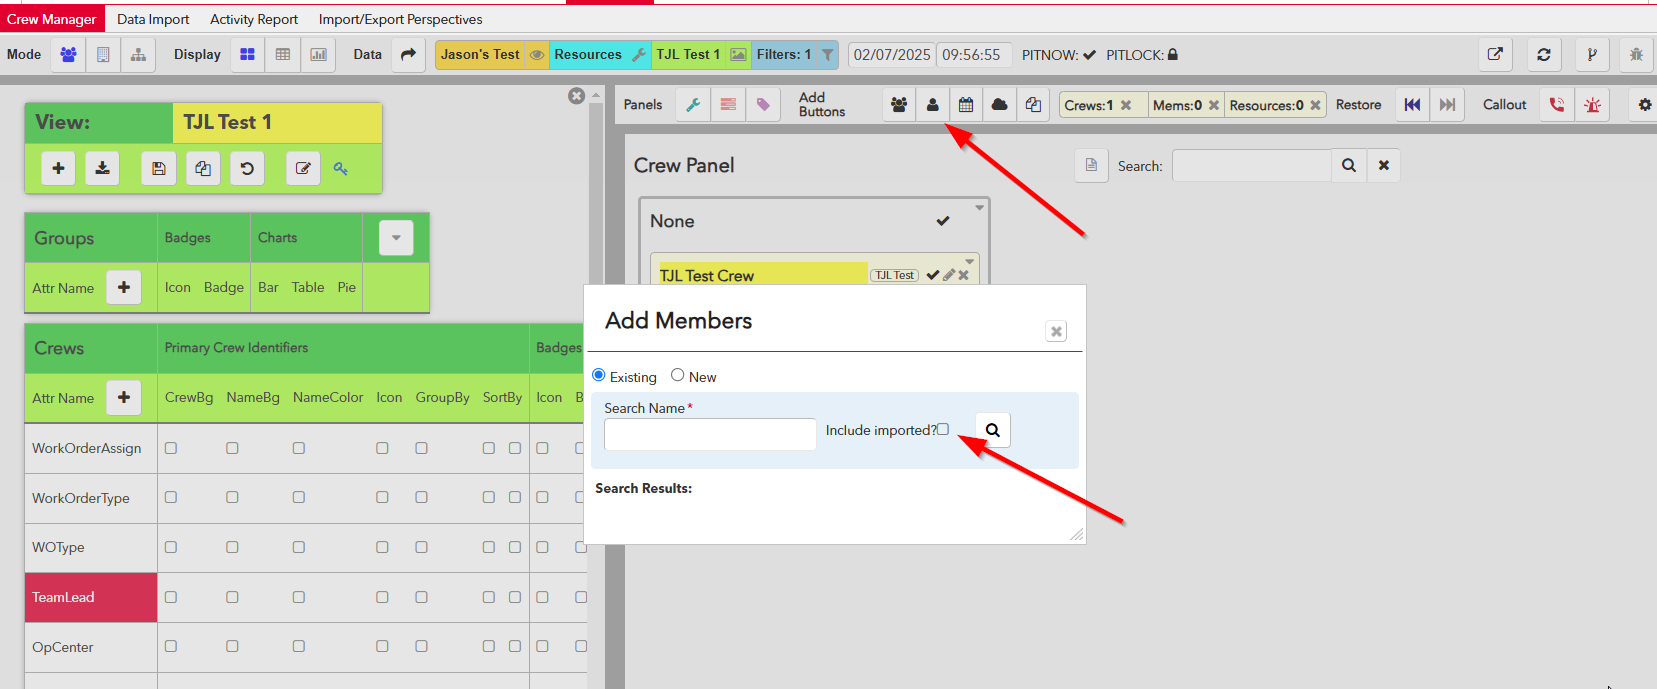This screenshot has height=689, width=1657.
Task: Remove the Crews:1 filter chip
Action: (x=1126, y=105)
